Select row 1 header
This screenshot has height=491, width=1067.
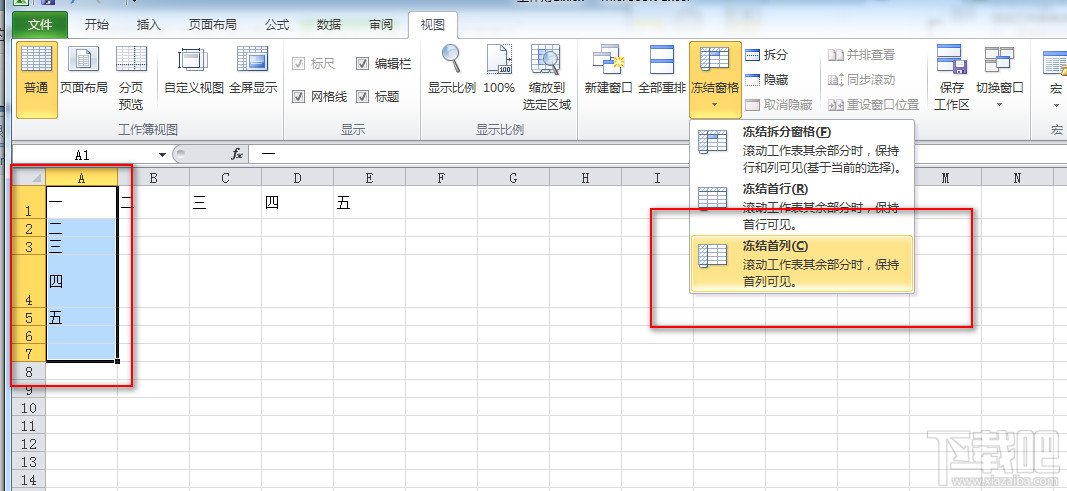click(x=29, y=203)
